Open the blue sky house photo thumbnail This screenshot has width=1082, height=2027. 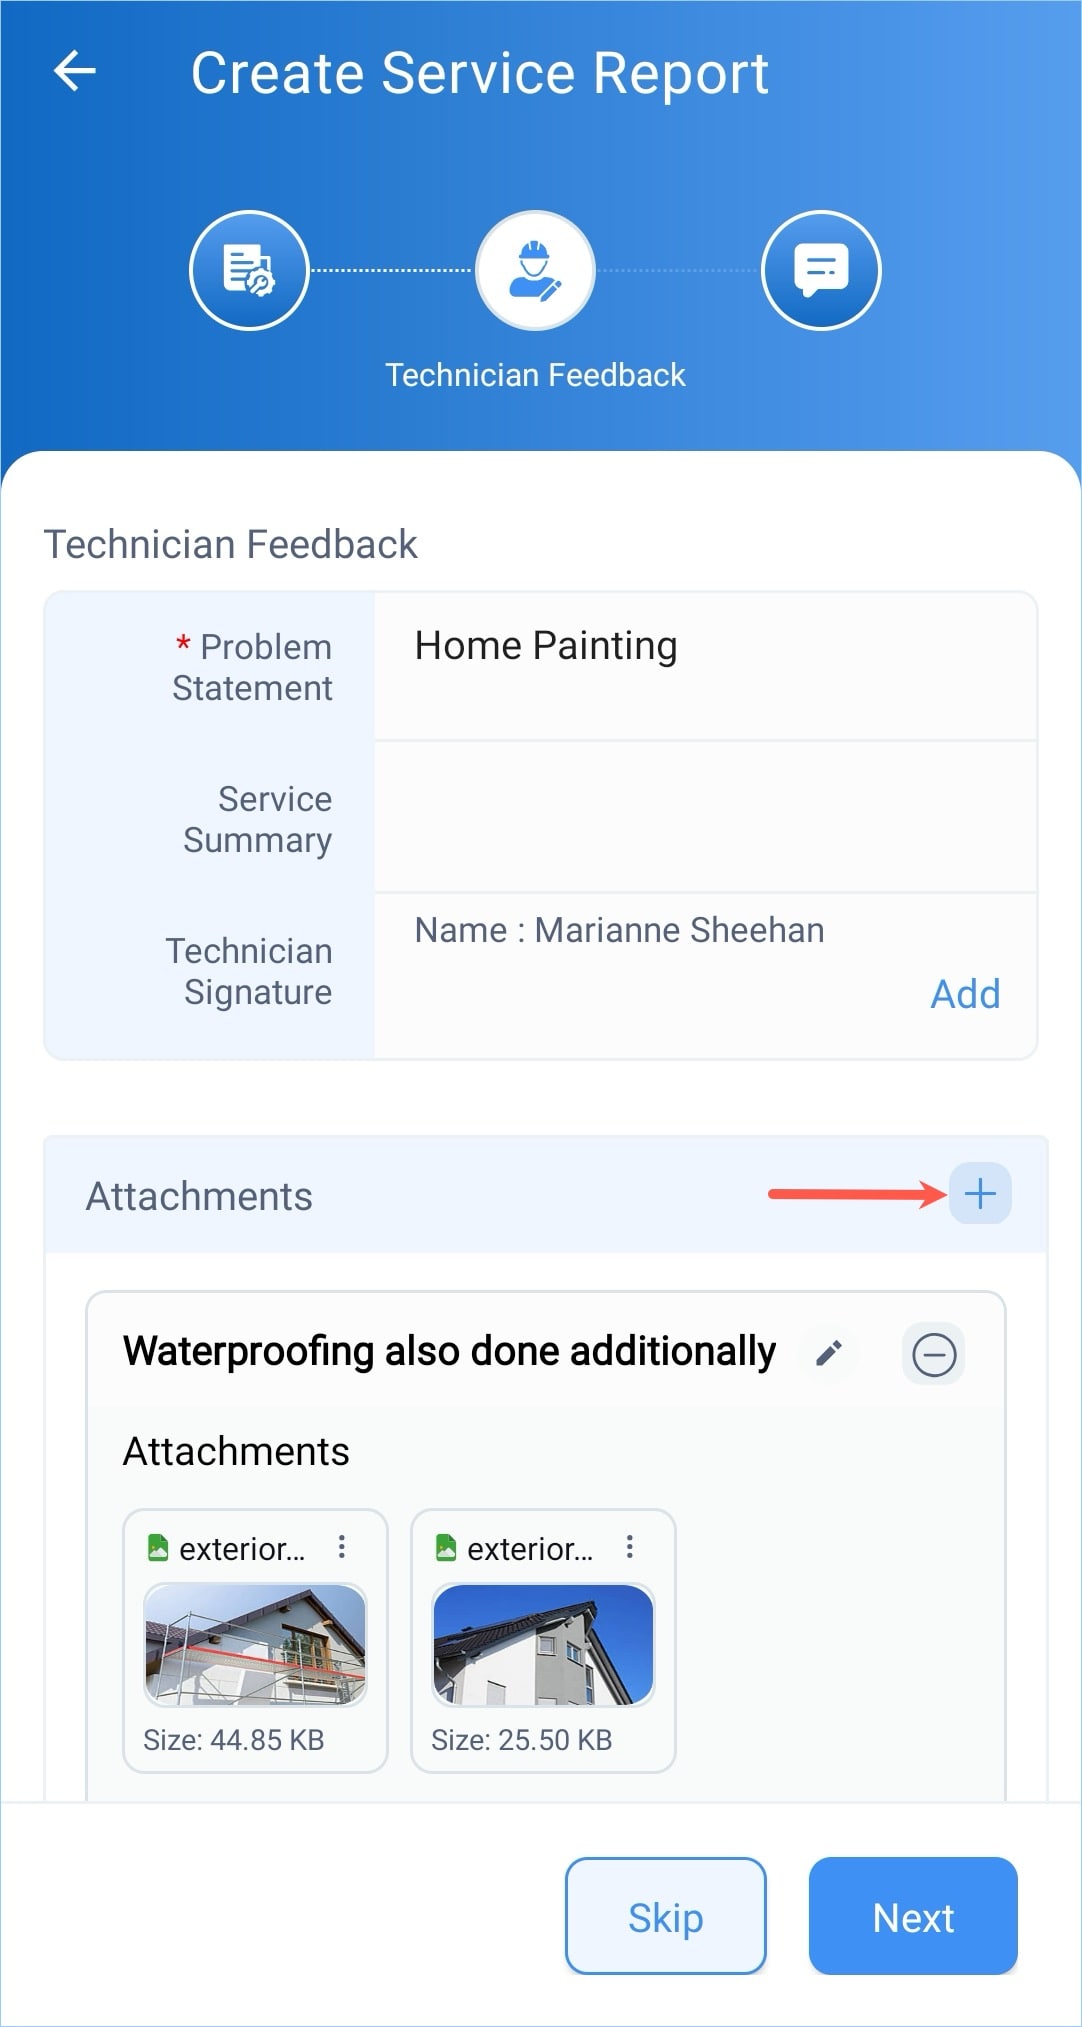pyautogui.click(x=543, y=1644)
